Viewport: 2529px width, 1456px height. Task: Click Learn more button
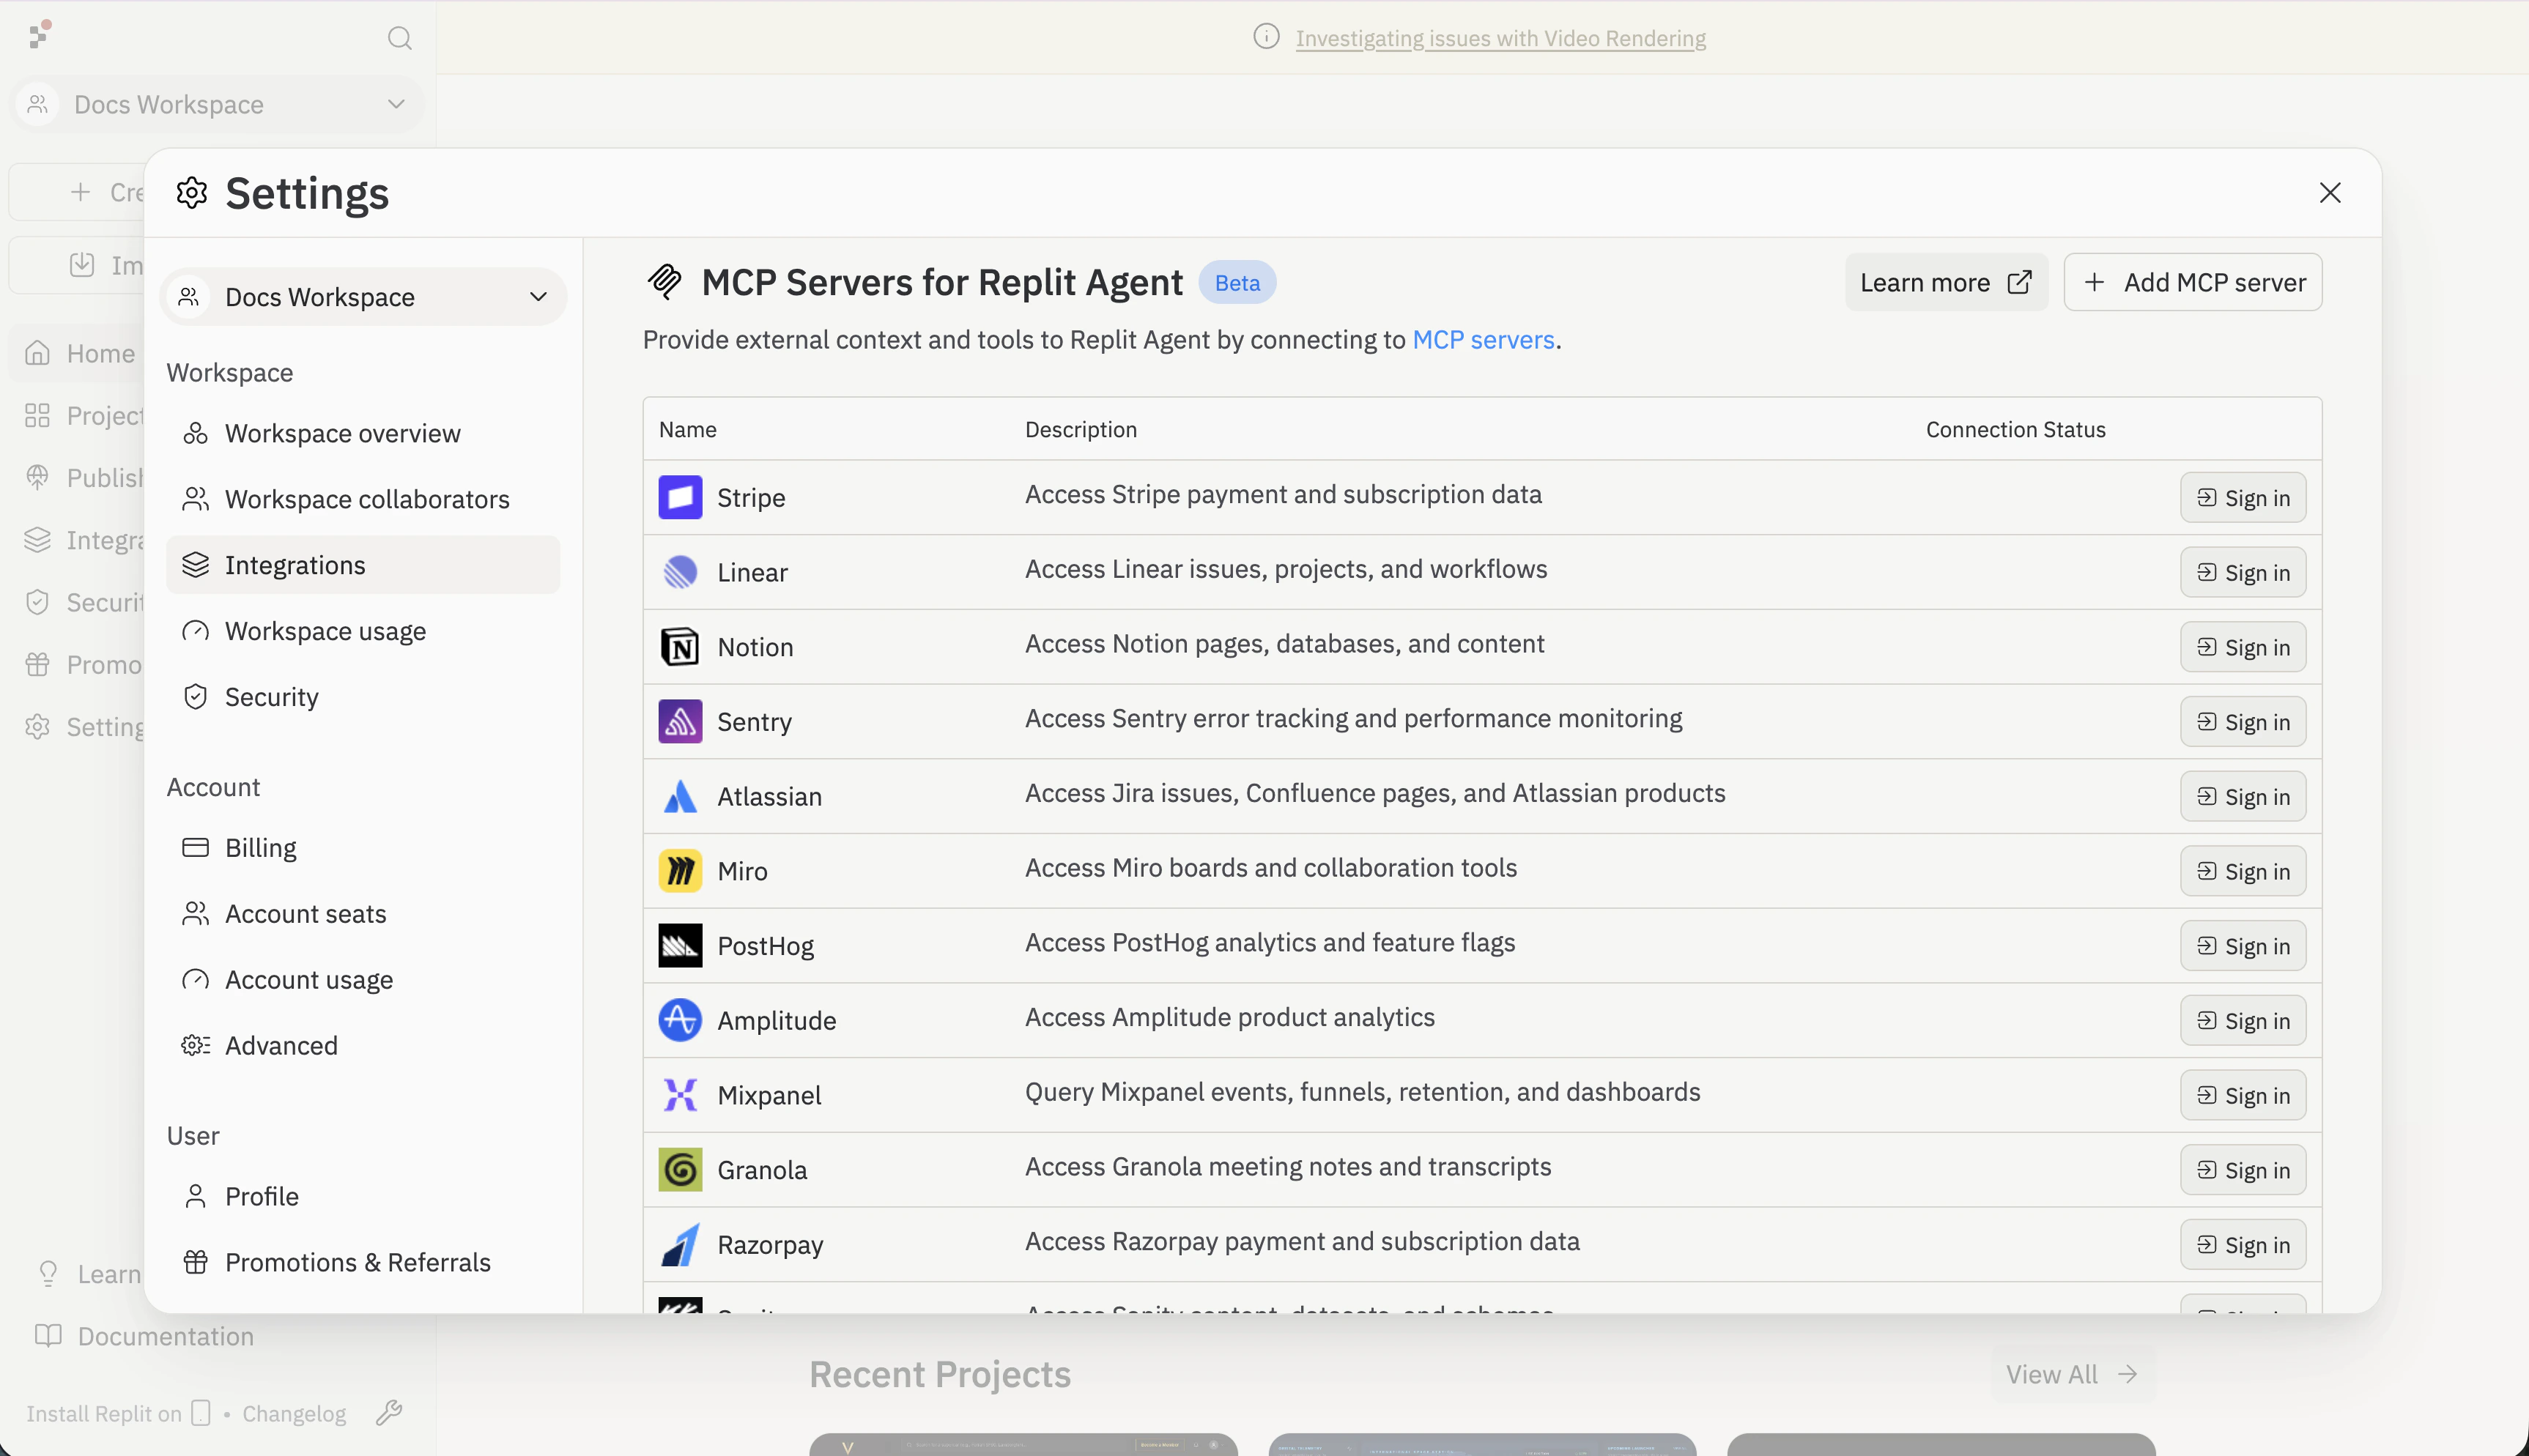click(x=1946, y=282)
